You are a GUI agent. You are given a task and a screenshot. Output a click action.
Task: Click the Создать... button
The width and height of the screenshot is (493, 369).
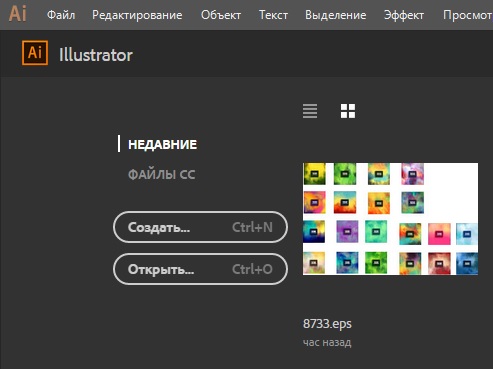[x=200, y=227]
